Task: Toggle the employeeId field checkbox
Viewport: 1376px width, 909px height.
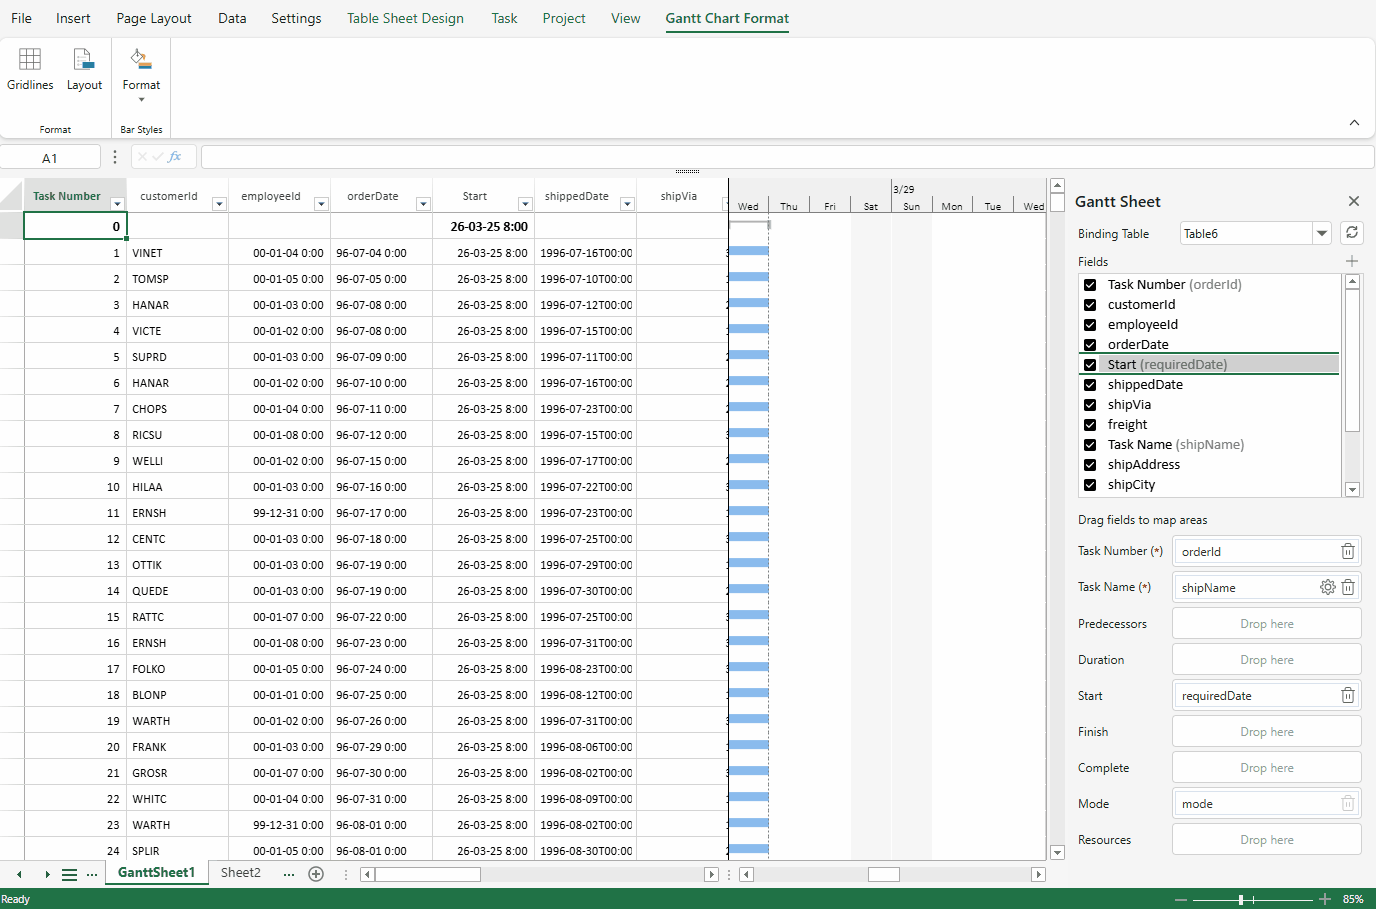Action: (1090, 325)
